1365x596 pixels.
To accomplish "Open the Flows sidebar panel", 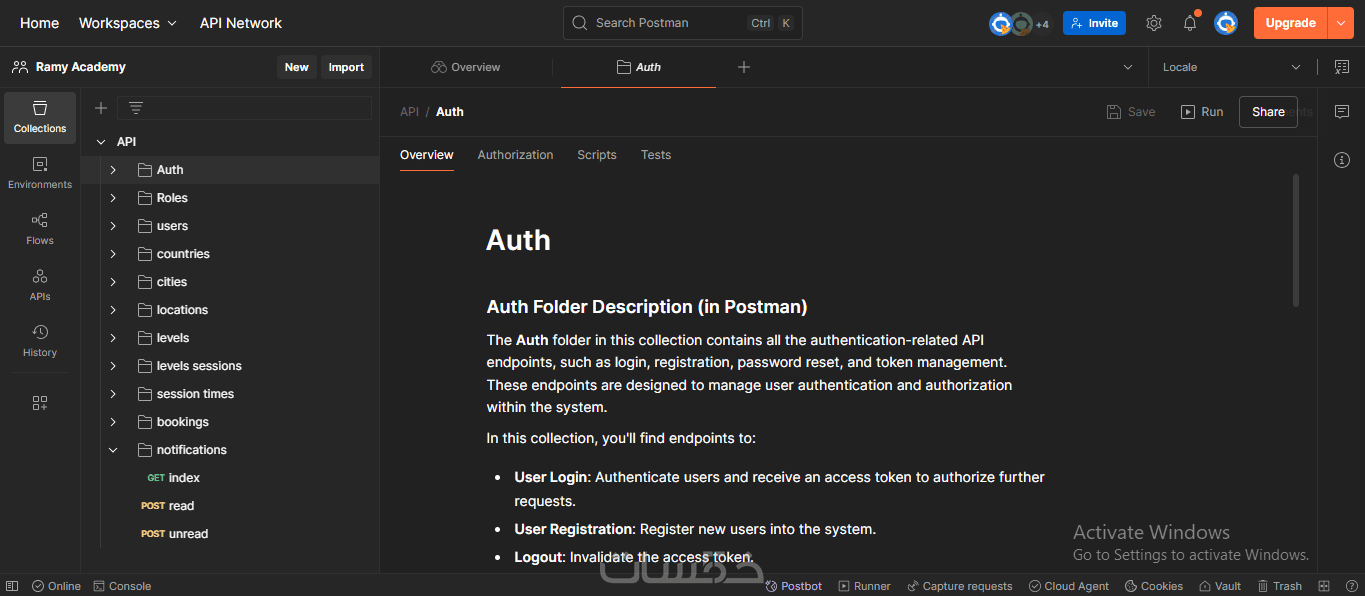I will 40,229.
